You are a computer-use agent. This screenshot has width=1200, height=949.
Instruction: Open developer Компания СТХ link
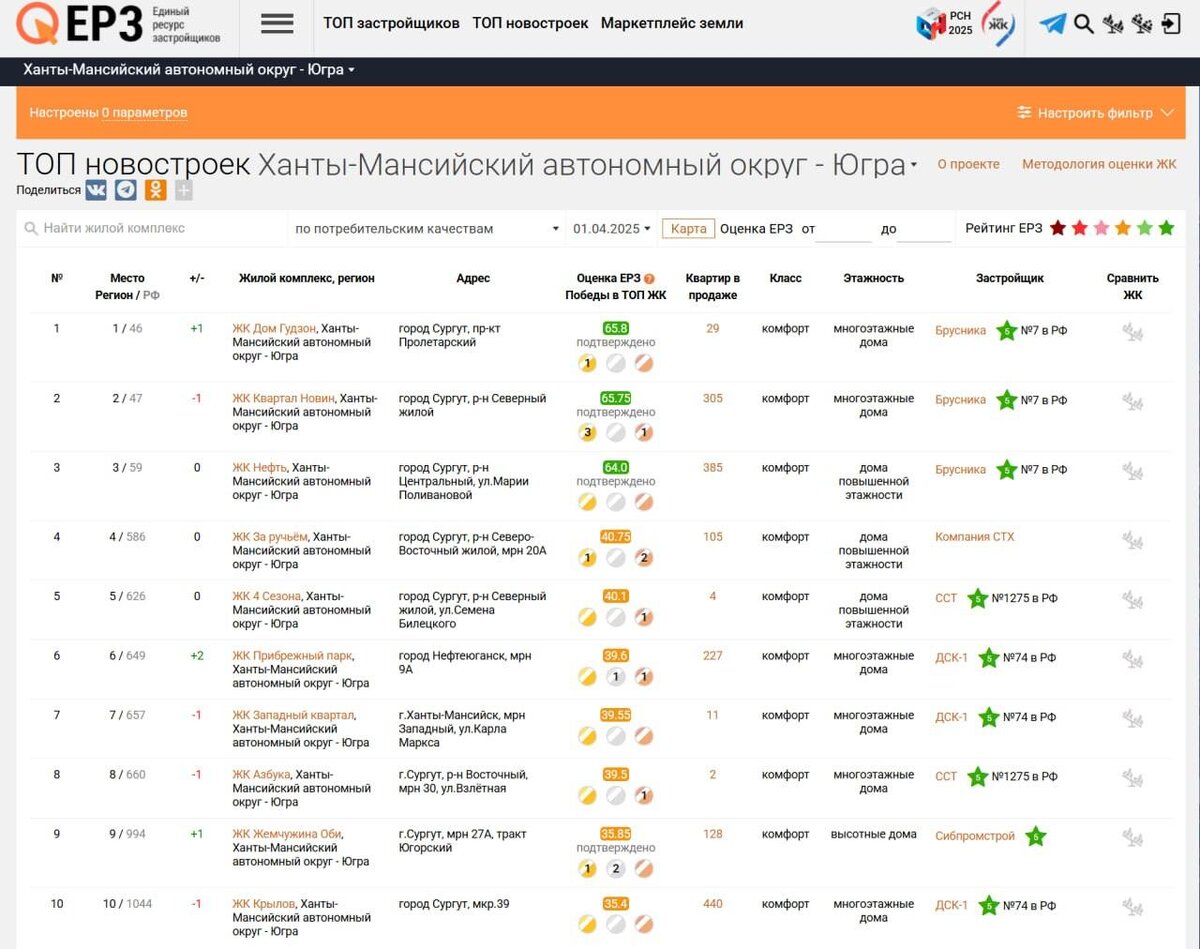point(974,537)
